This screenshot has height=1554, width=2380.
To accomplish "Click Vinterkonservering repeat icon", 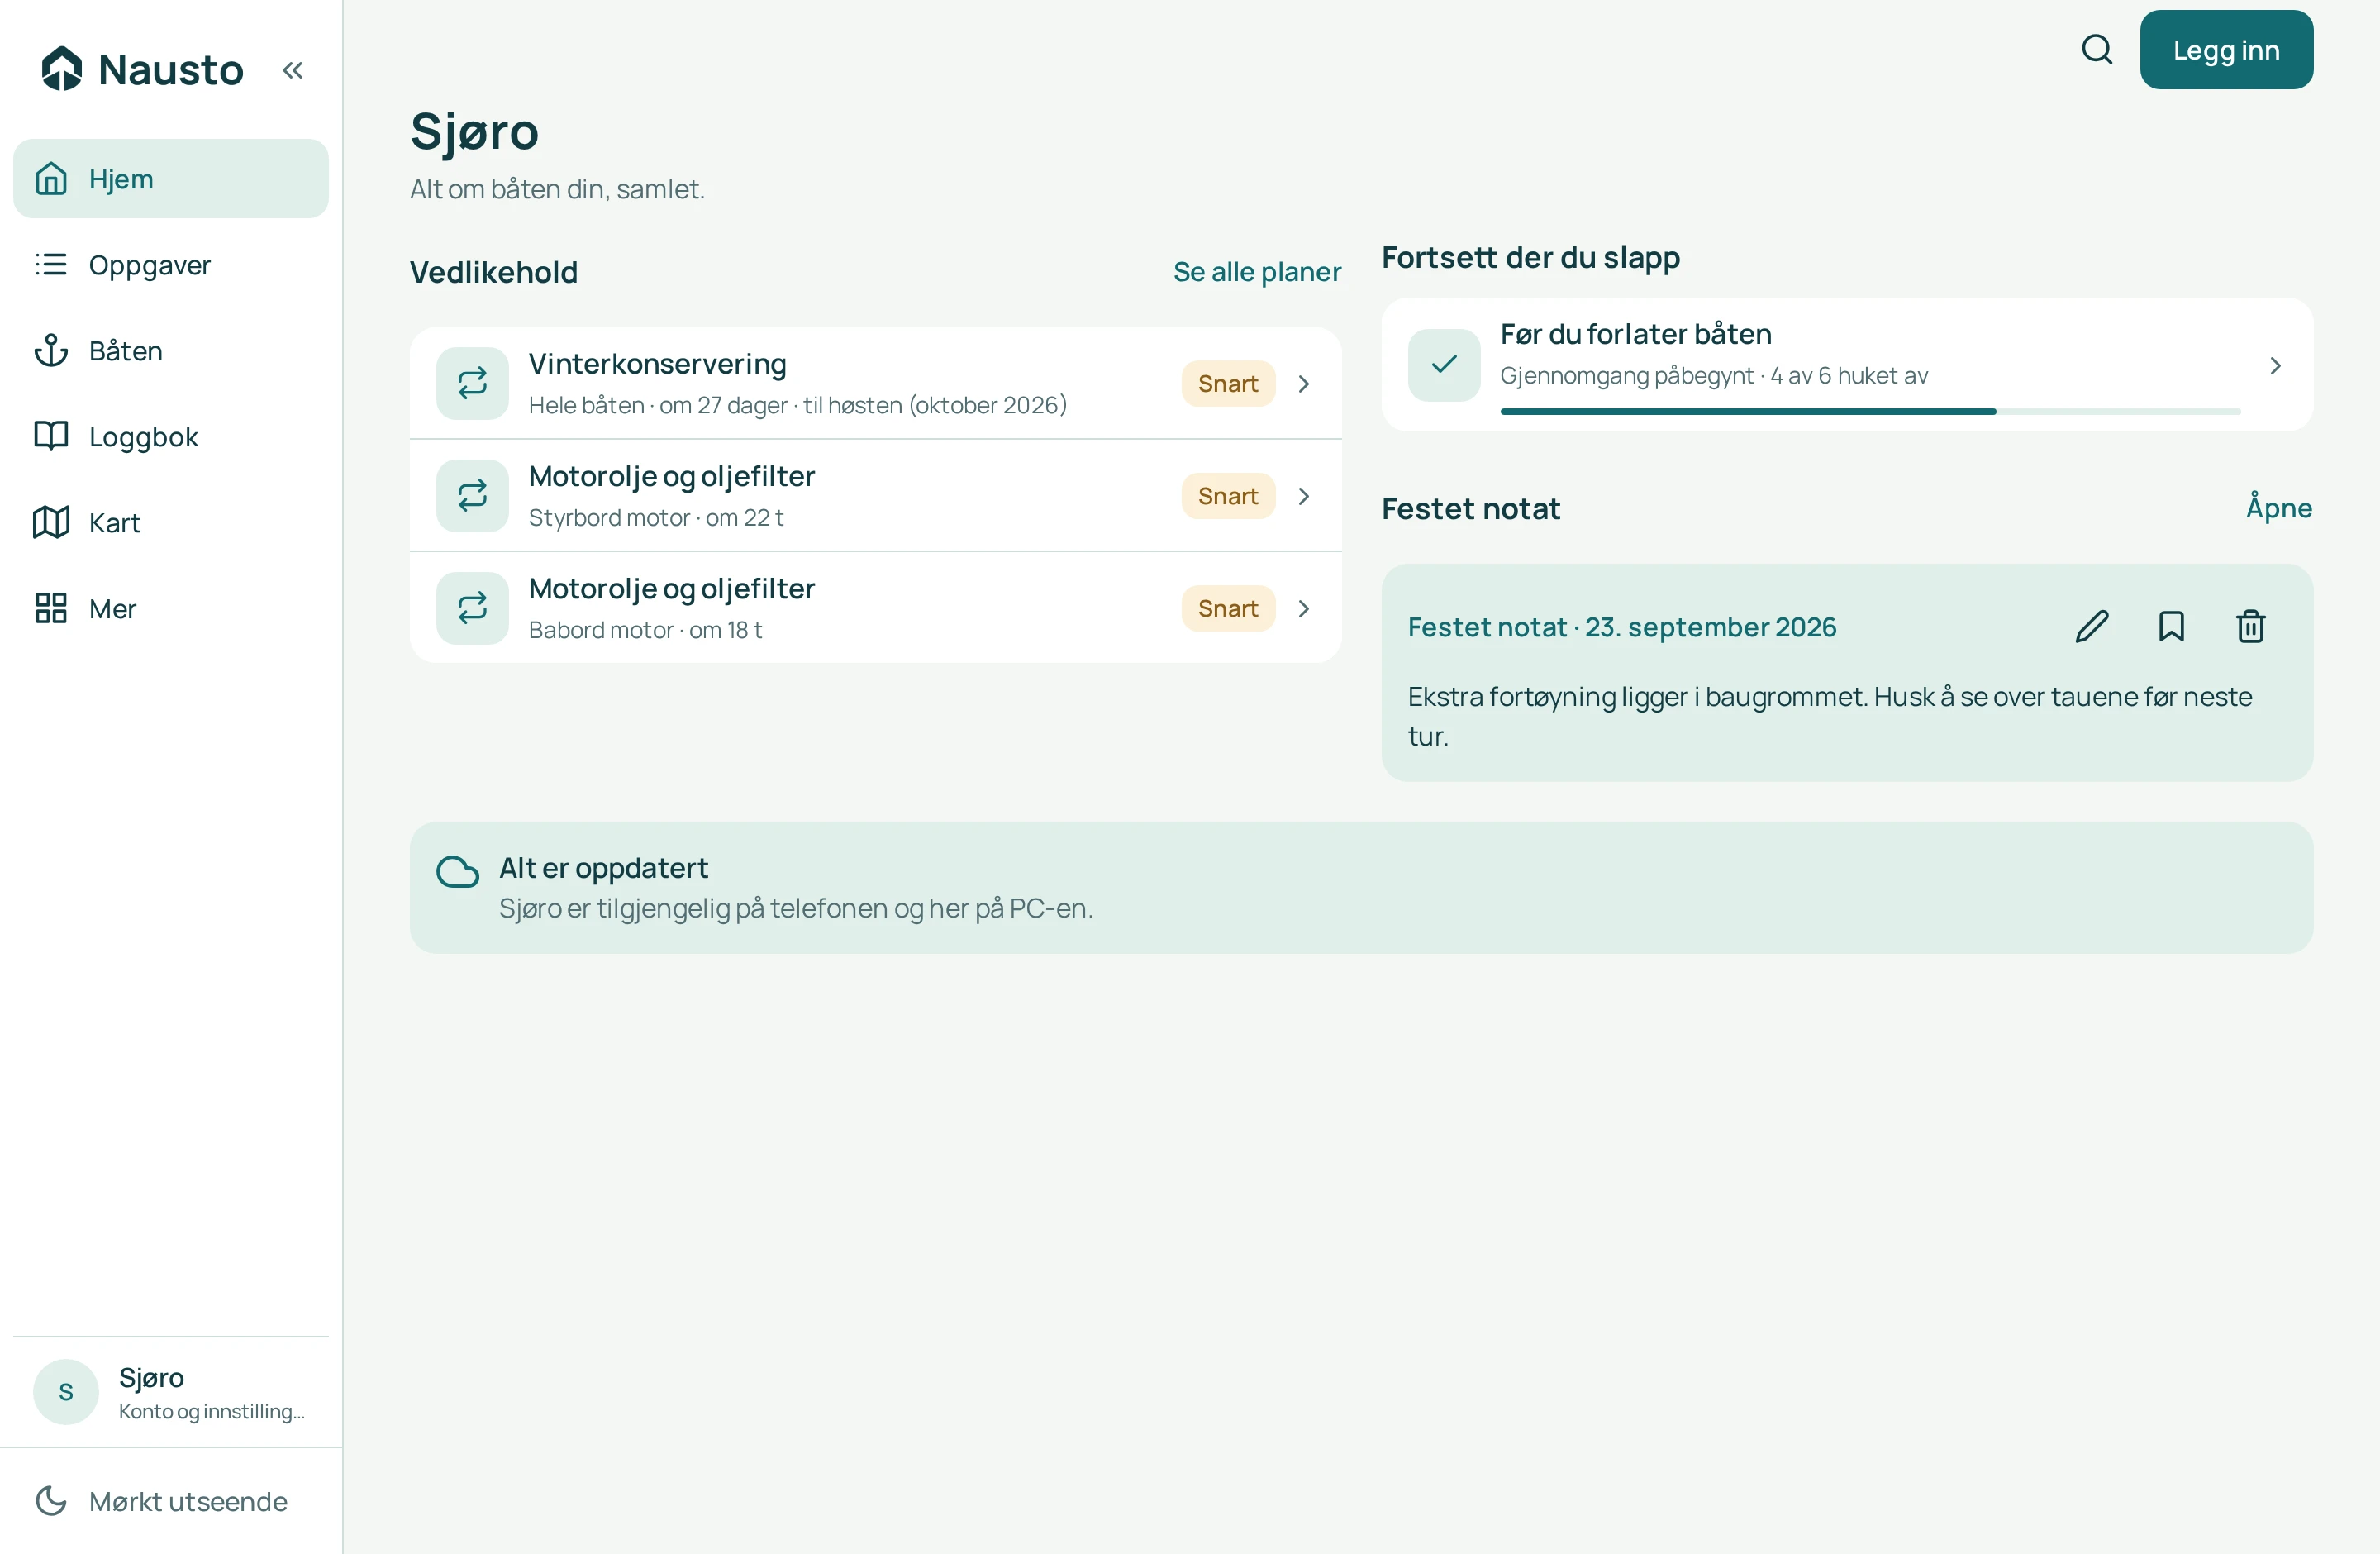I will pos(472,384).
